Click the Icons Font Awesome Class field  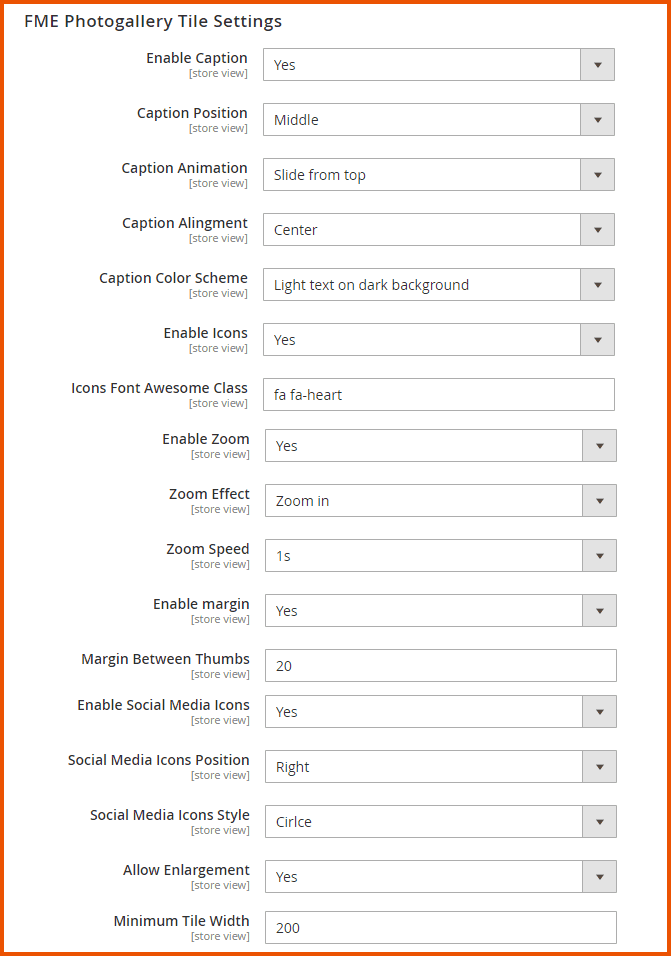tap(438, 395)
